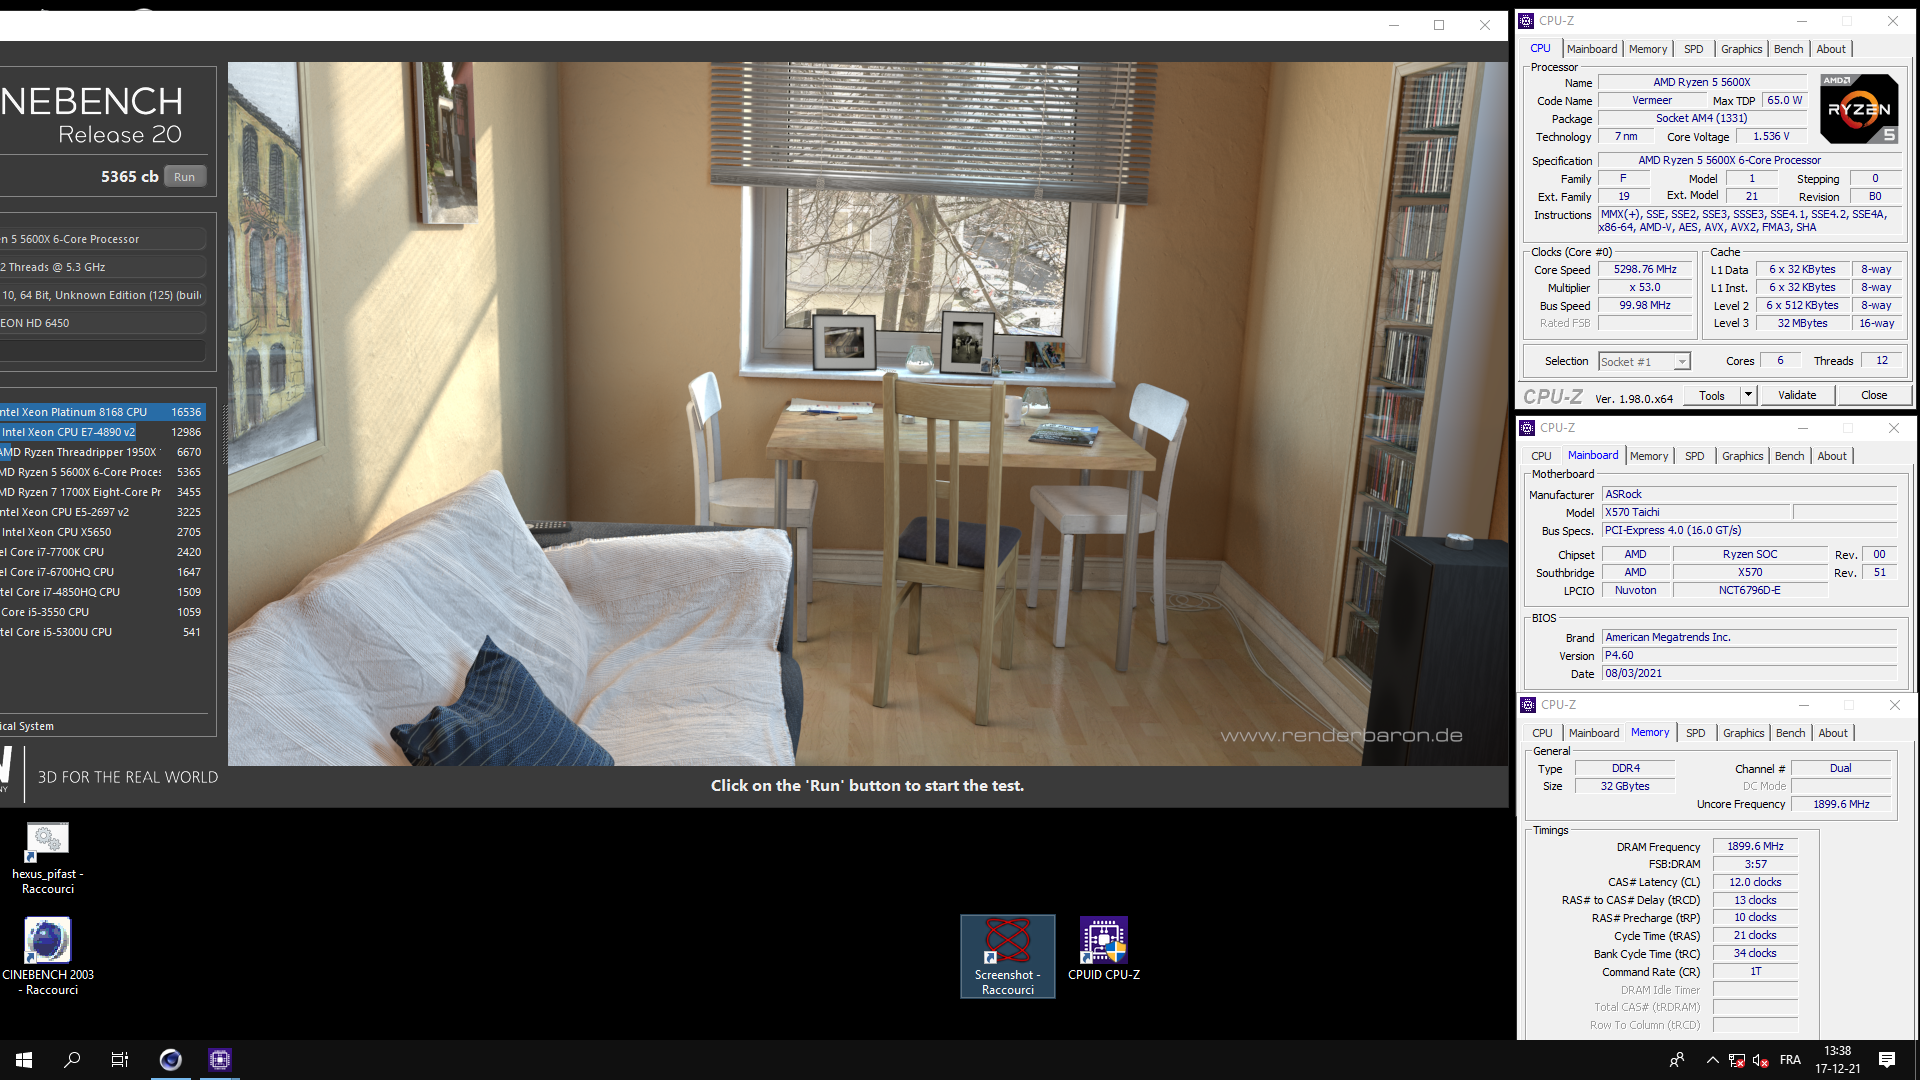Select Core i7-6700HQ CPU ranking row

103,572
